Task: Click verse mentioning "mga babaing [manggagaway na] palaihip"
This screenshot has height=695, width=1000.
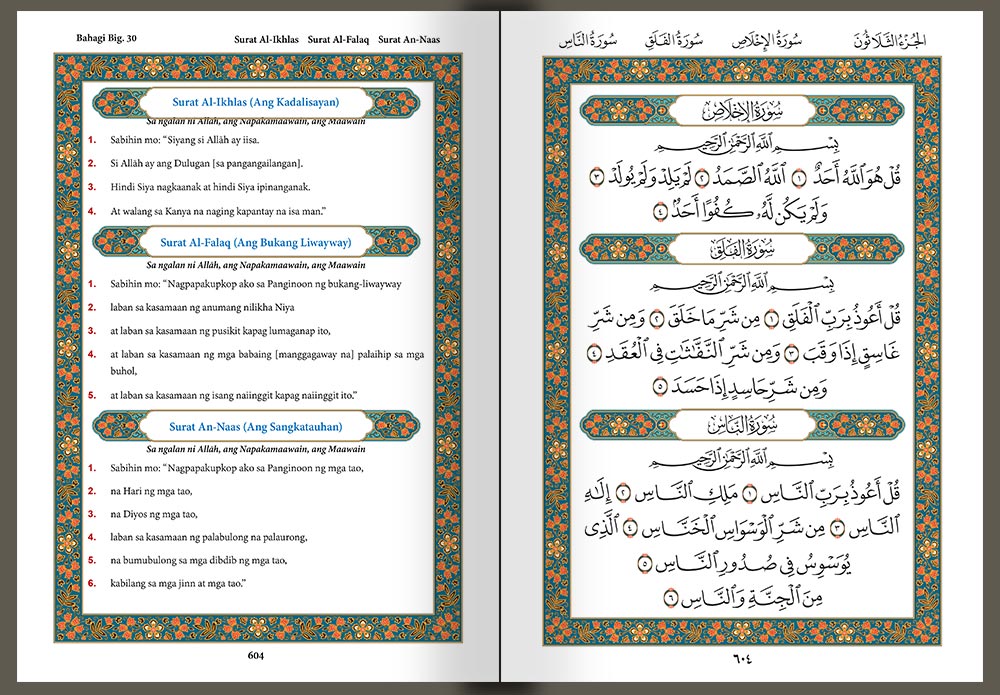Action: [x=267, y=362]
